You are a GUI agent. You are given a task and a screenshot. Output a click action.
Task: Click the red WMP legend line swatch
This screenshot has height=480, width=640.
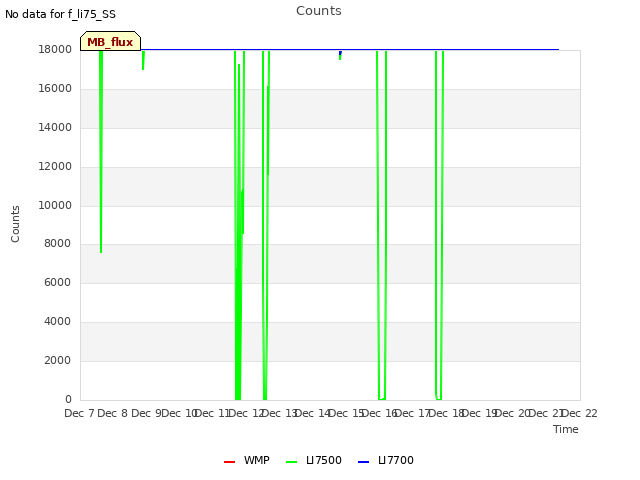[x=229, y=462]
